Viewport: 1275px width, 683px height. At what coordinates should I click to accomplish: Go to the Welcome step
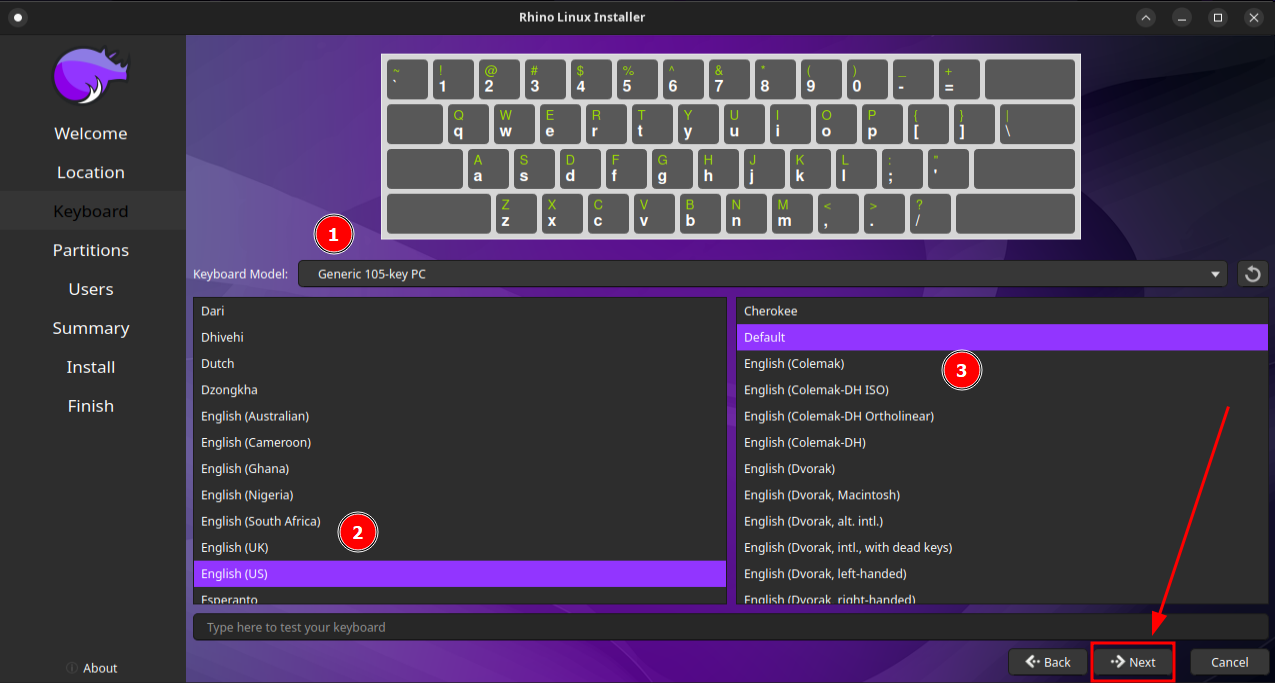coord(91,133)
